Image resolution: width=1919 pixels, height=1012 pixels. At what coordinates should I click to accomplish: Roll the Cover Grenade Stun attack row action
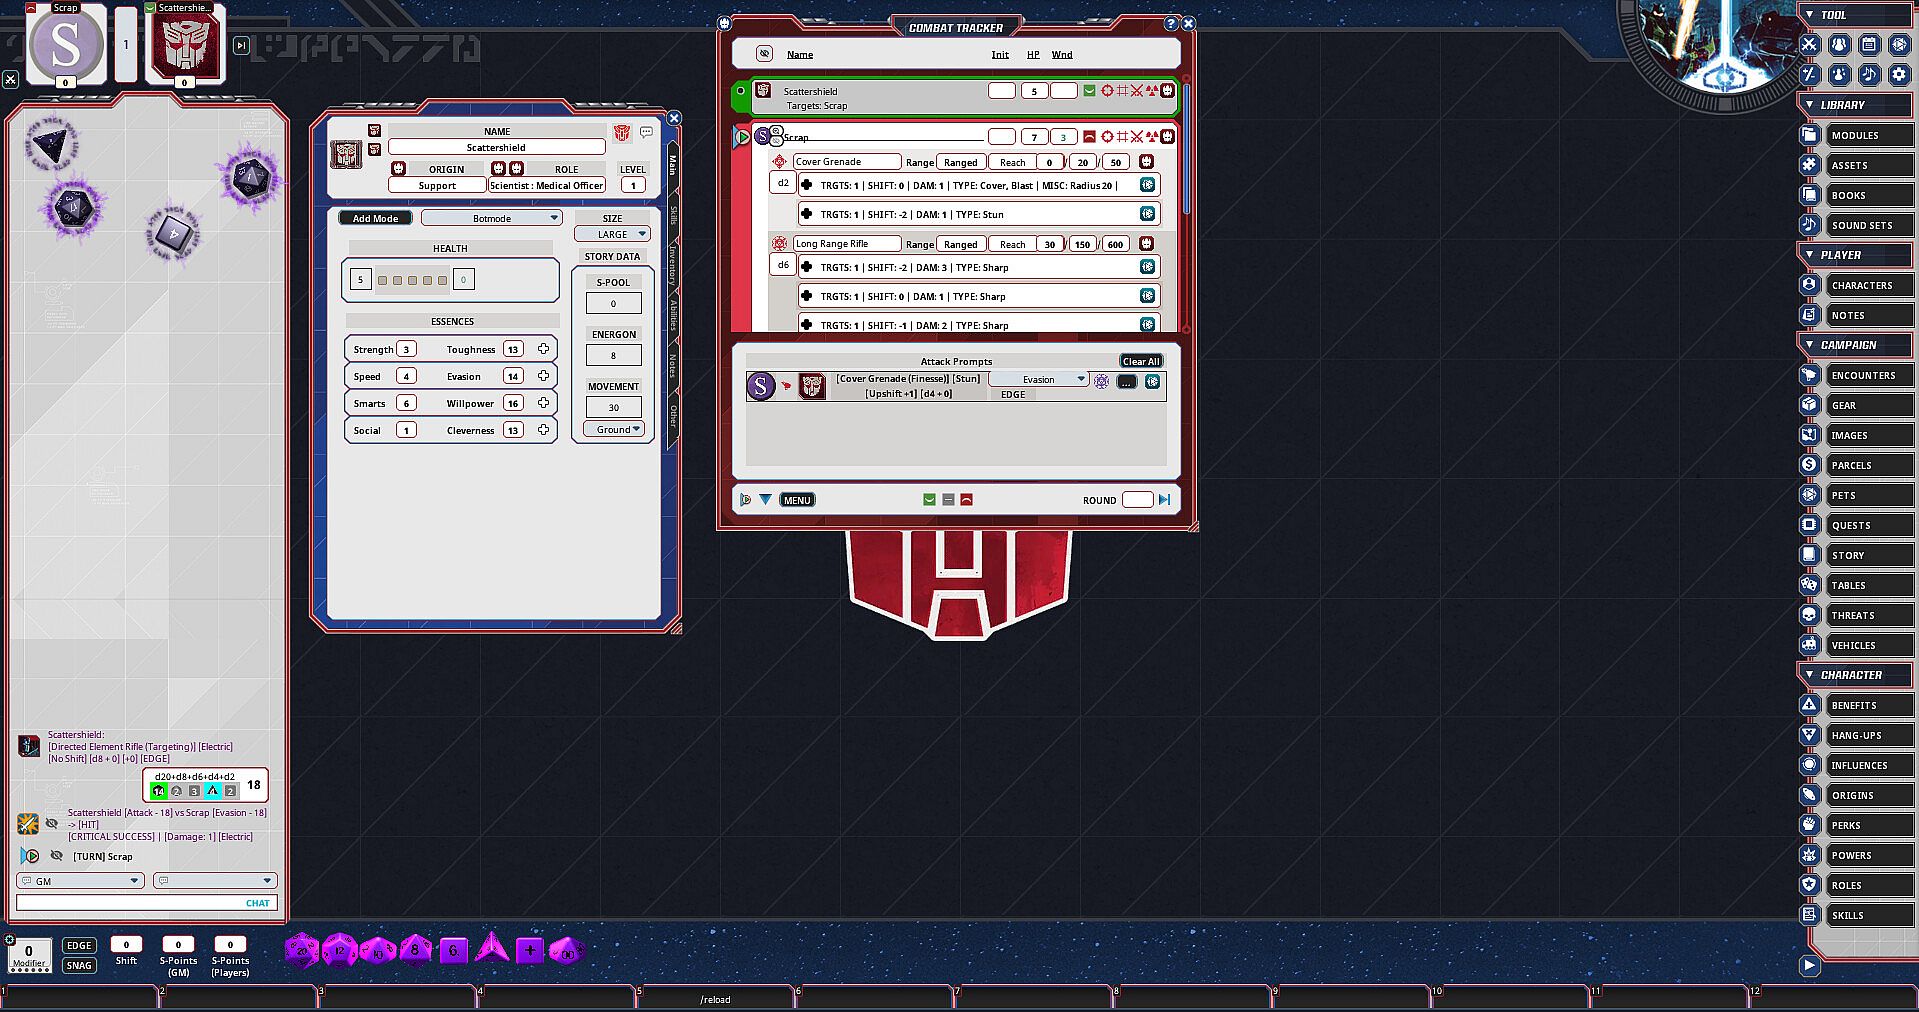click(1148, 214)
